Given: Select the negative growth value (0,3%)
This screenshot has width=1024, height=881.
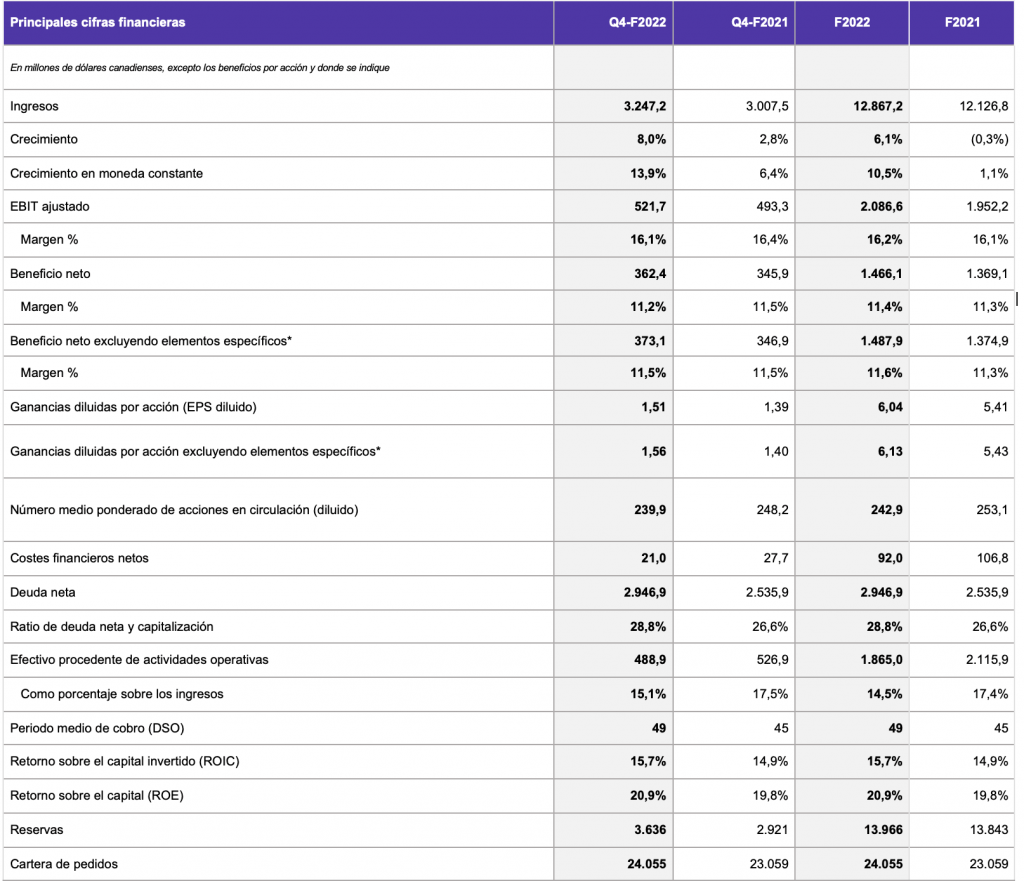Looking at the screenshot, I should tap(989, 140).
